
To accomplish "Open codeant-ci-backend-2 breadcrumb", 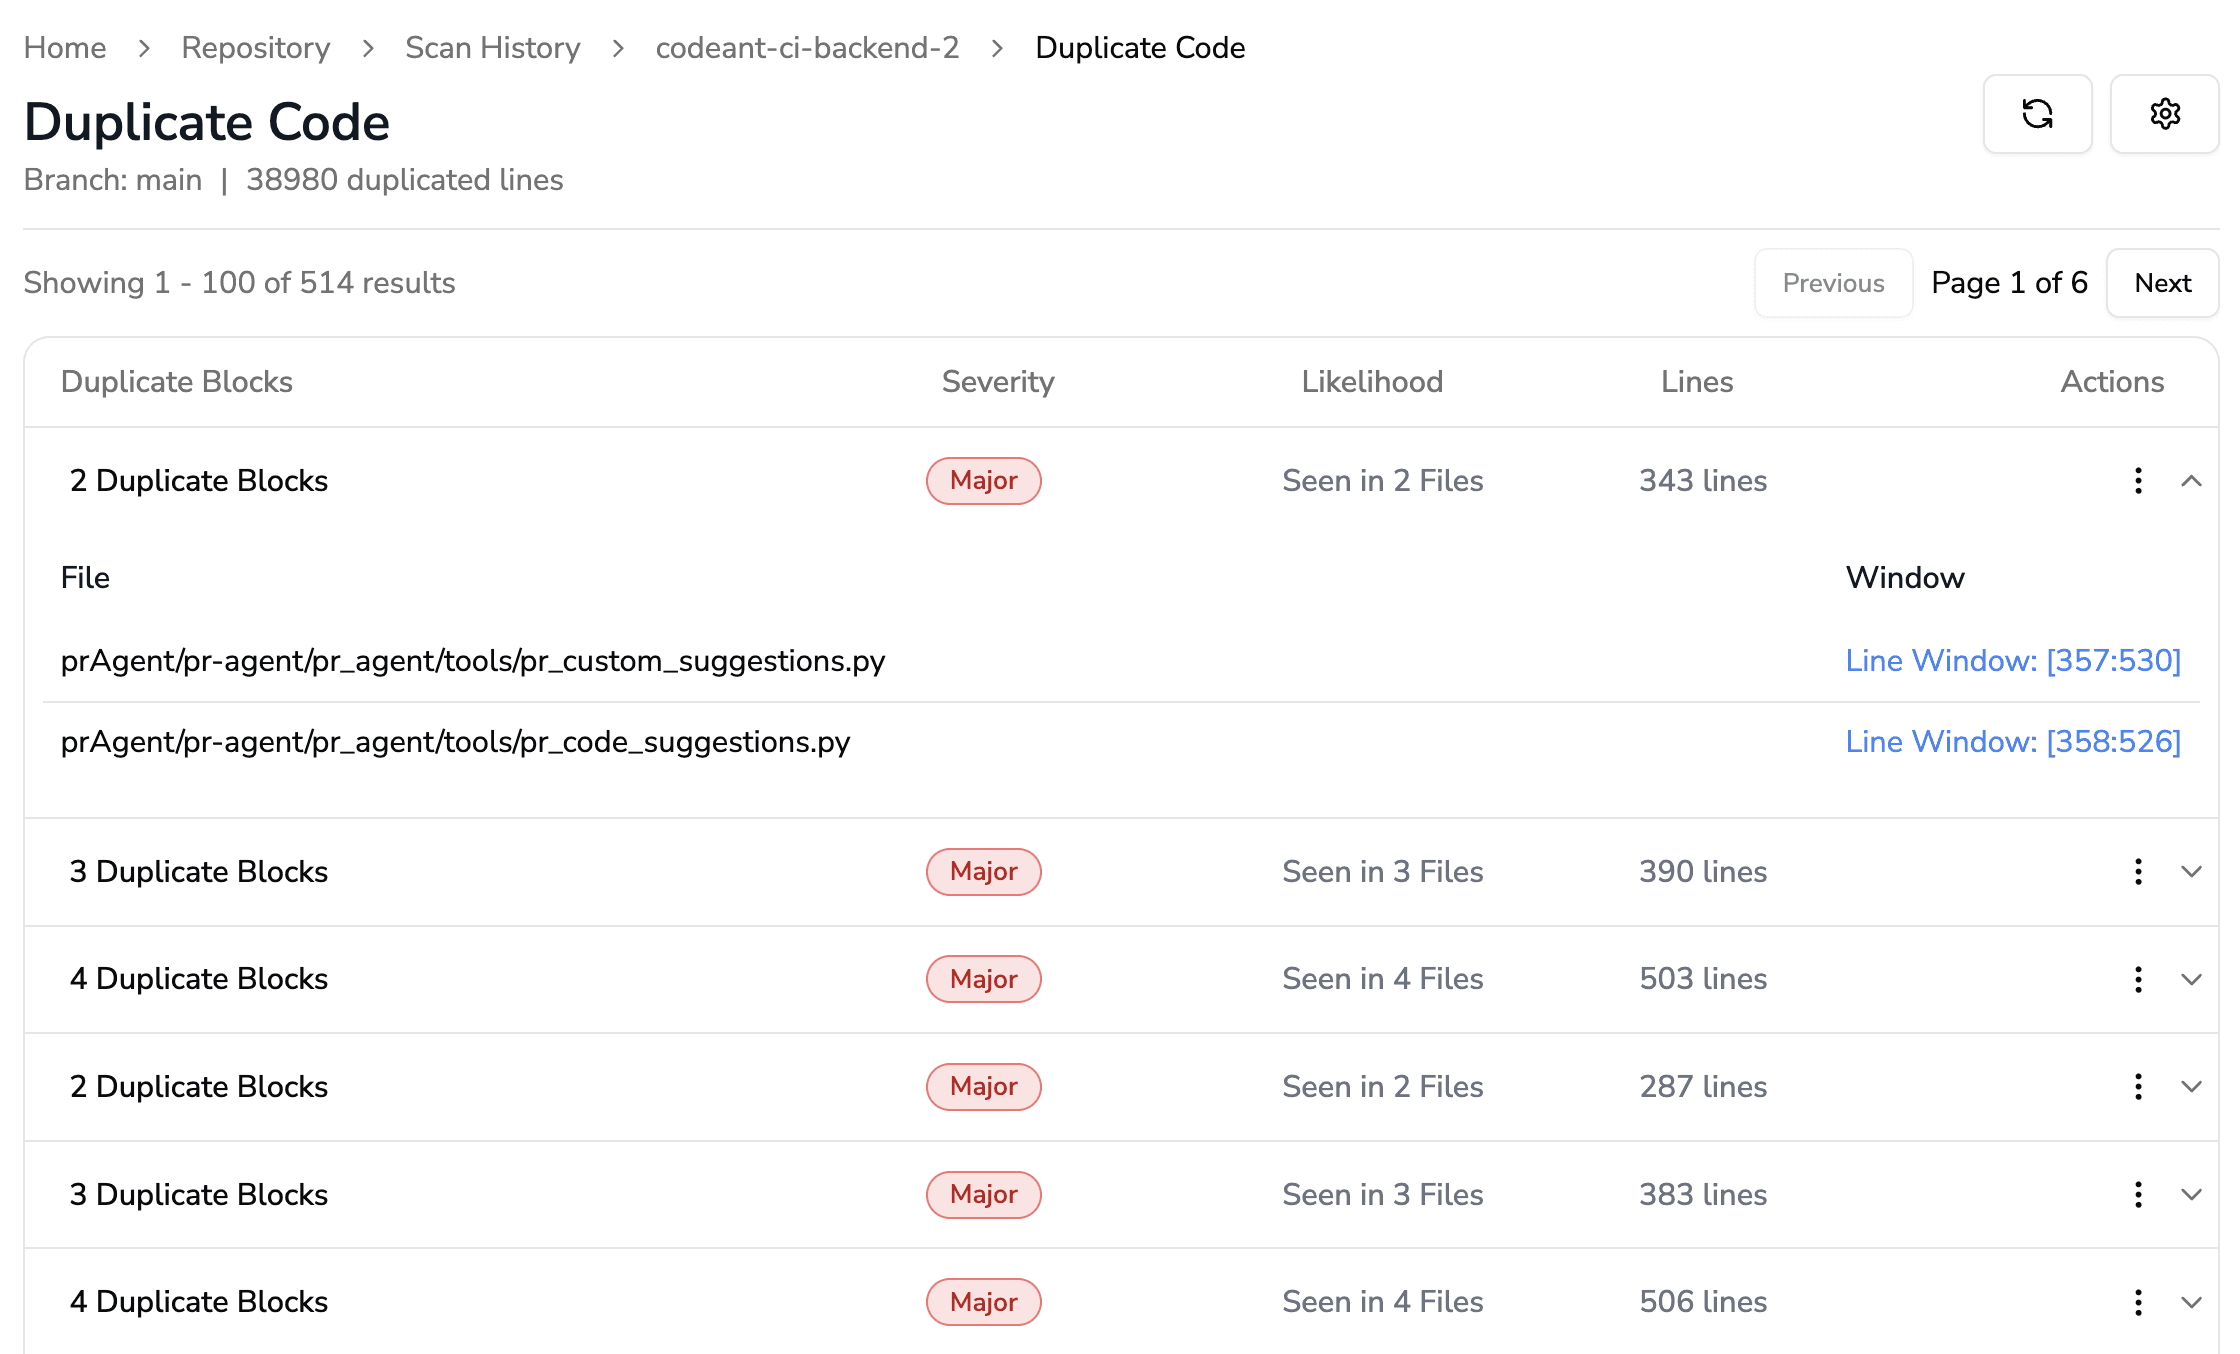I will (807, 47).
